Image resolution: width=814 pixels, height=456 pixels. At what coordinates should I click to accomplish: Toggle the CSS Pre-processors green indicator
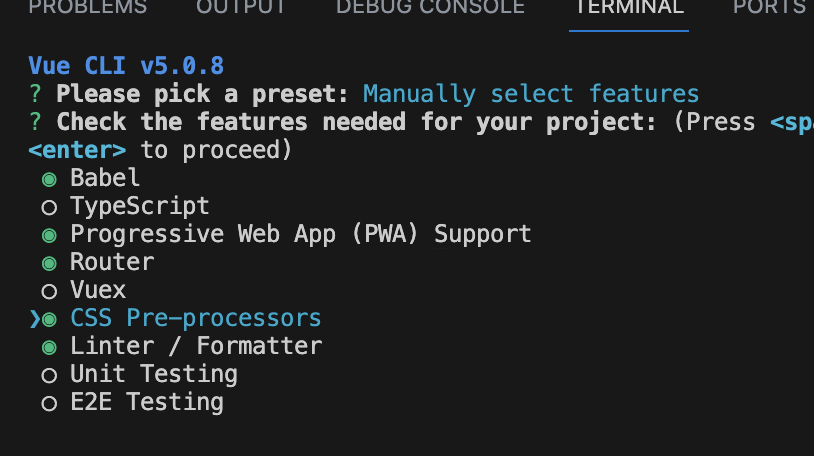tap(49, 320)
